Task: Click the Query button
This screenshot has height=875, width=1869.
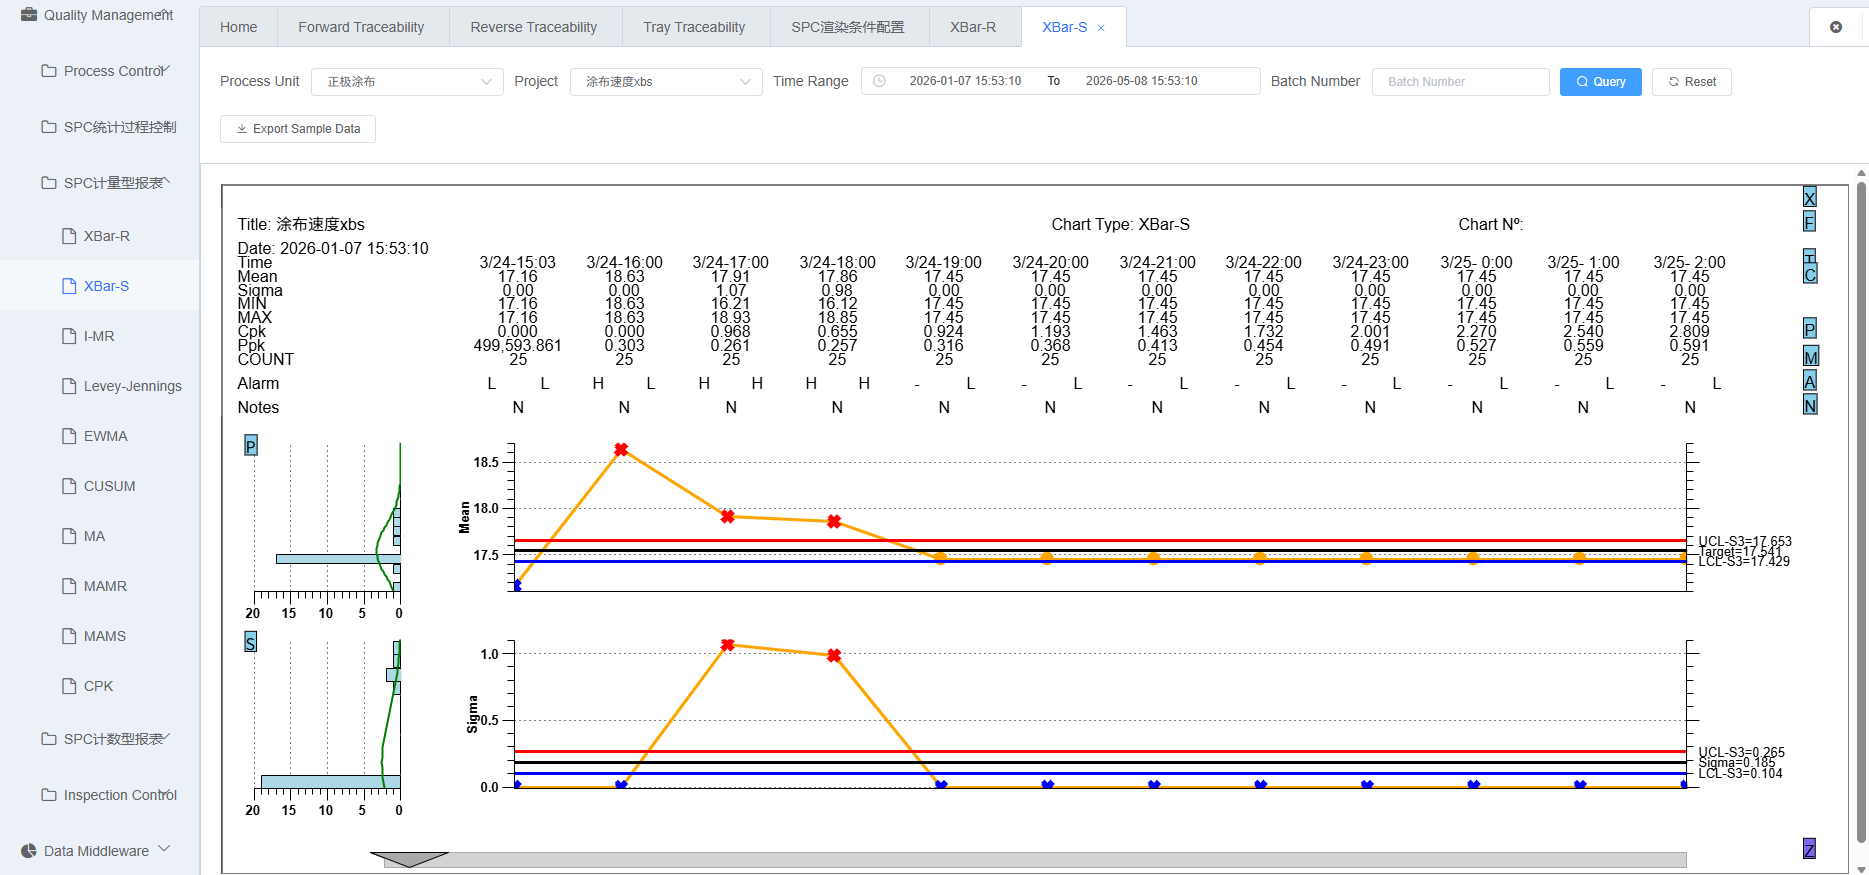Action: pos(1600,82)
